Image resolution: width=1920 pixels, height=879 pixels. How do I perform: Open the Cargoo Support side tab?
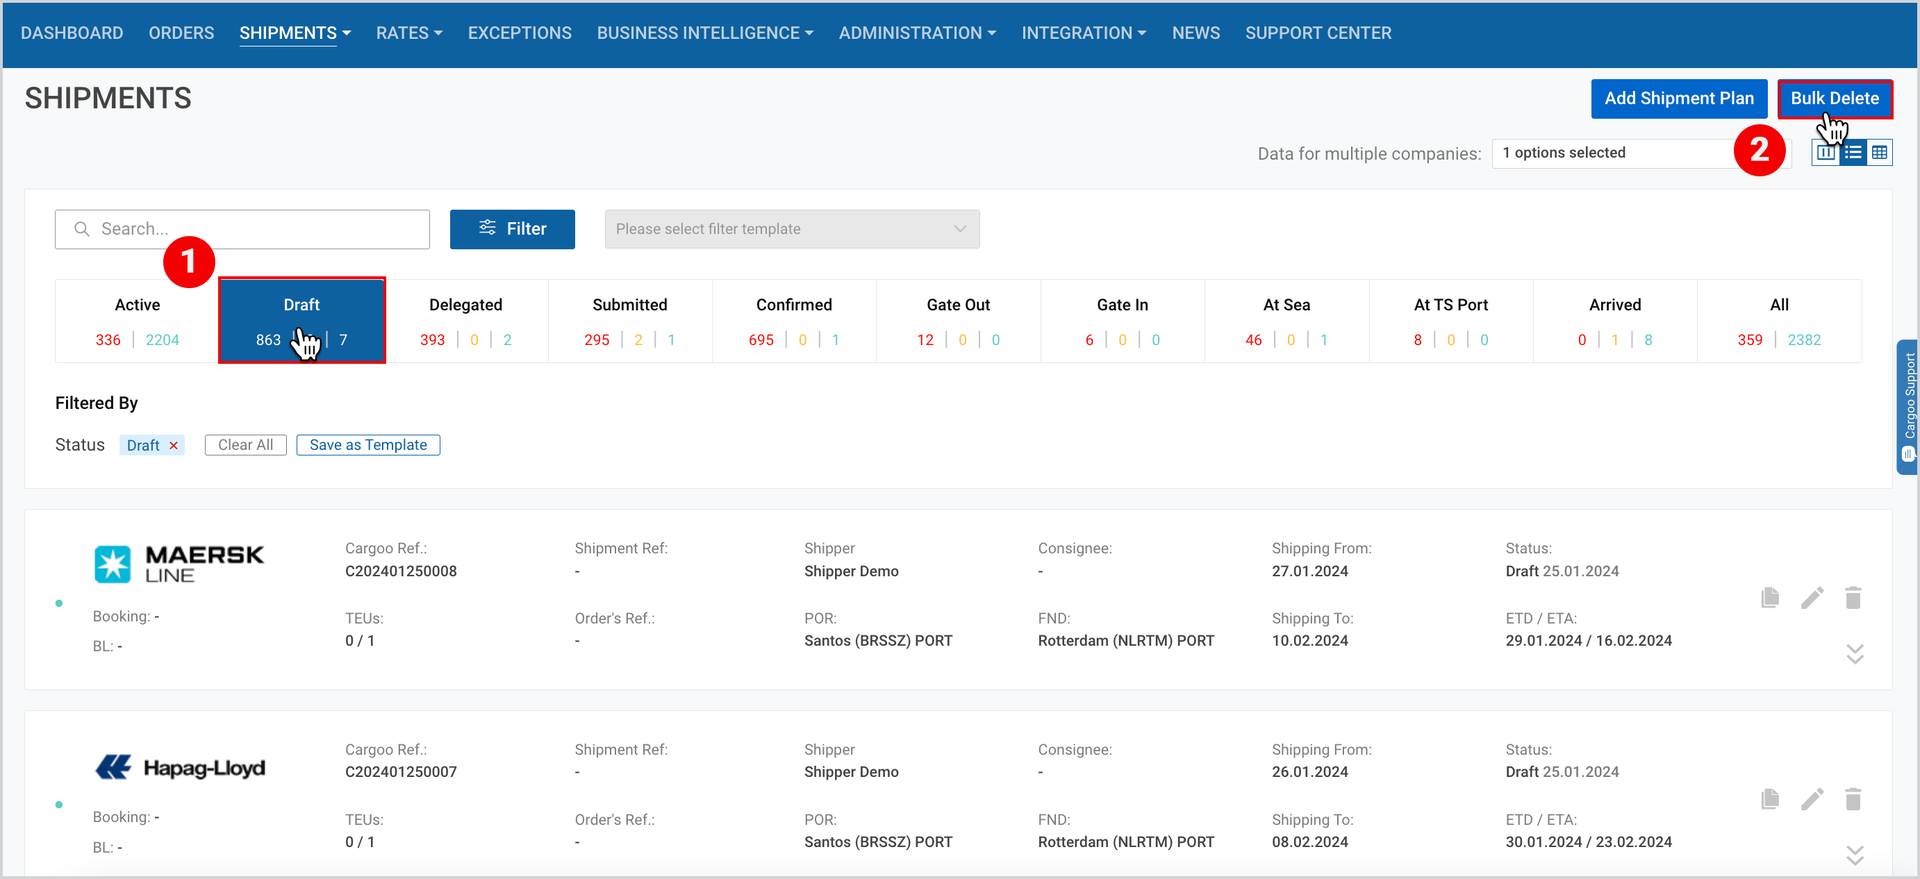[x=1908, y=407]
